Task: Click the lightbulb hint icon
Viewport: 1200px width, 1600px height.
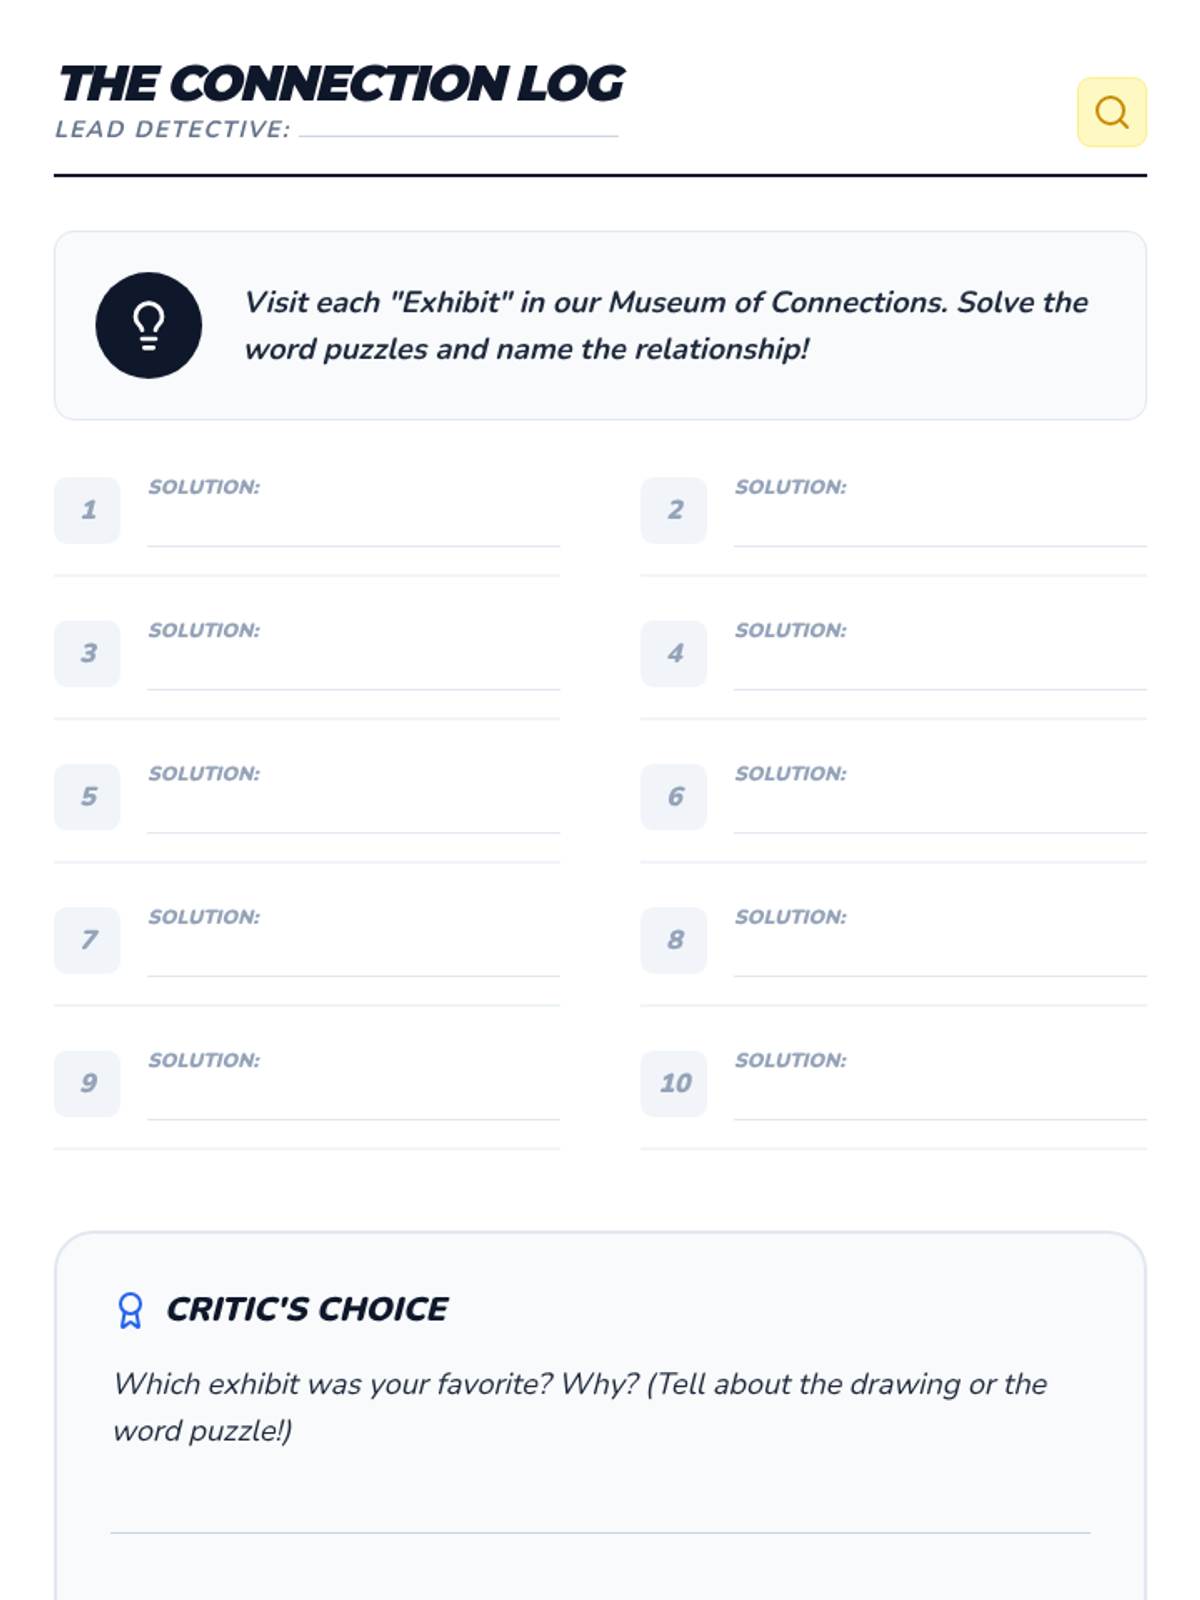Action: (x=149, y=326)
